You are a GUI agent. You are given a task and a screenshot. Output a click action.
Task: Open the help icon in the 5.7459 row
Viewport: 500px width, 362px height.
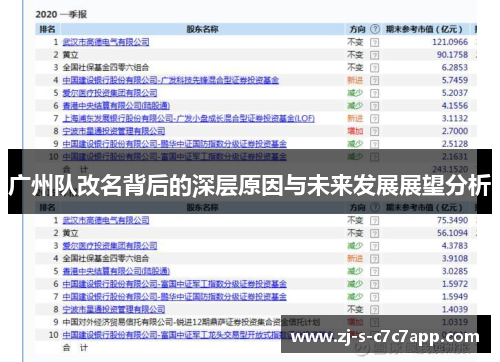[x=375, y=80]
